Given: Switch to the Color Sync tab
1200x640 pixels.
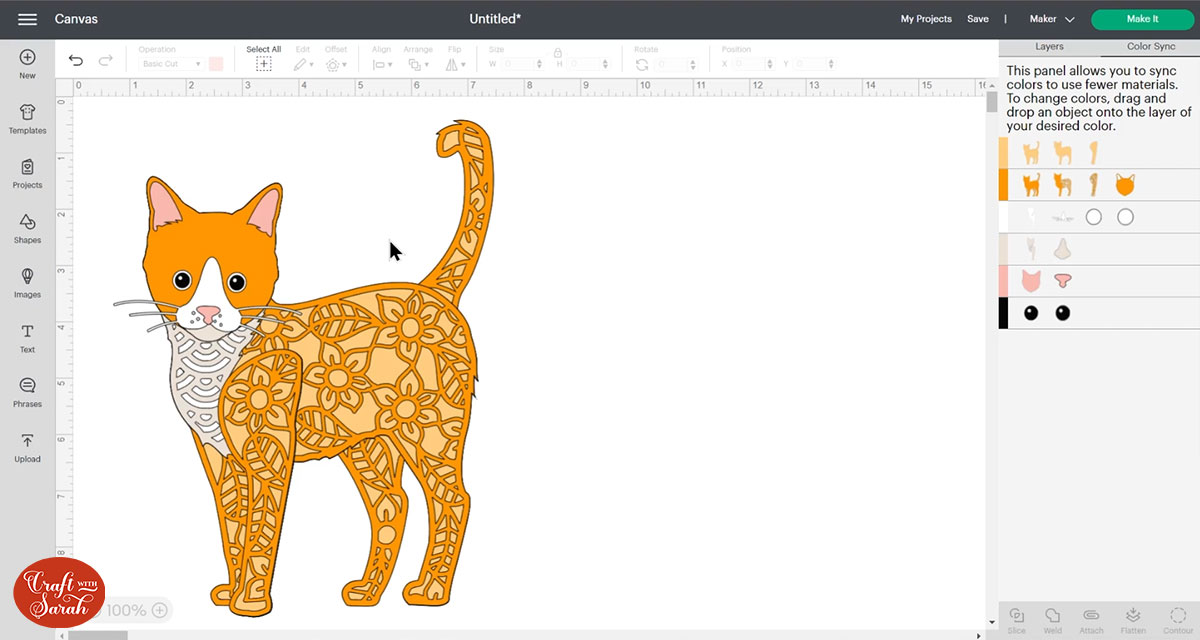Looking at the screenshot, I should click(x=1150, y=47).
